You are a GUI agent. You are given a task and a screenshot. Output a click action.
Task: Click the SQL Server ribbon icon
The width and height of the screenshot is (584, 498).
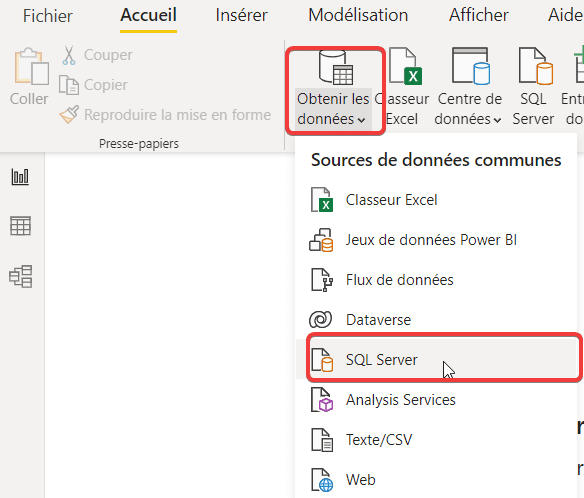point(536,66)
